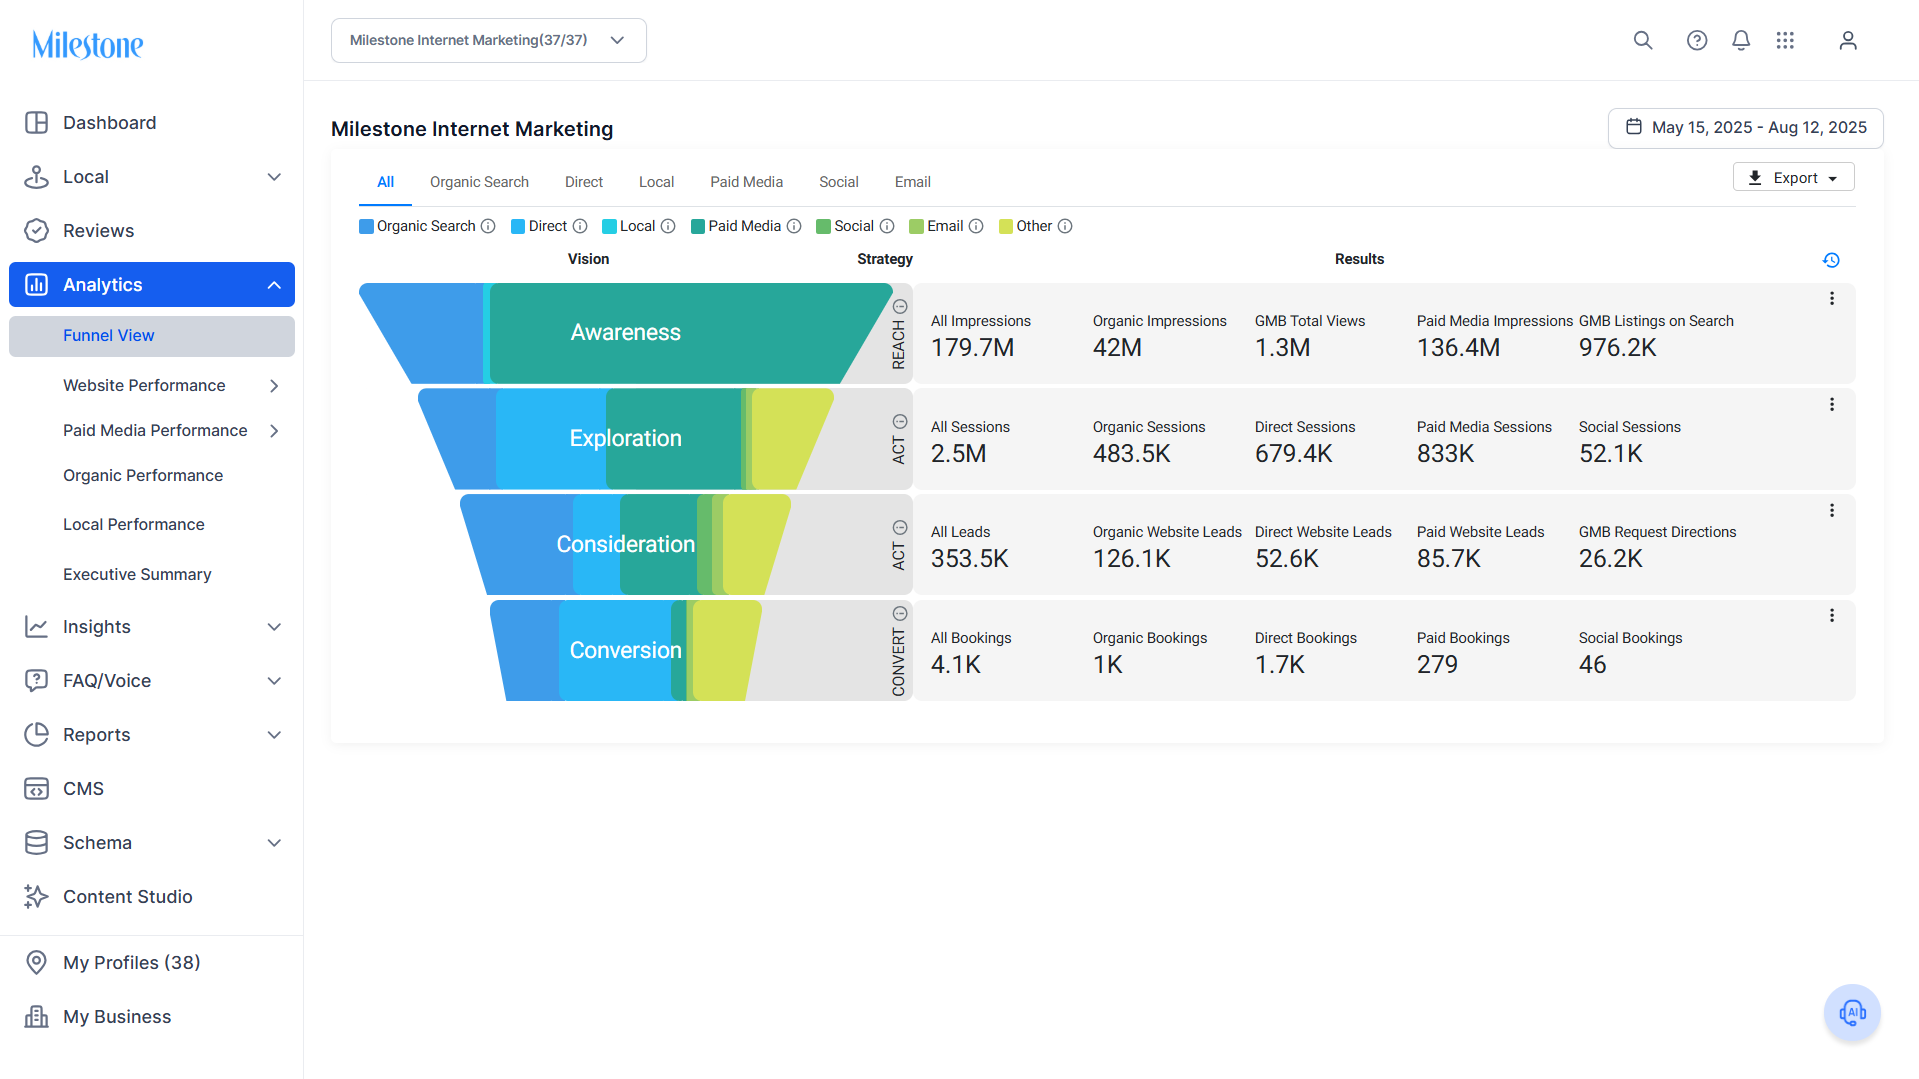Open the Milestone Internet Marketing account dropdown
This screenshot has width=1919, height=1079.
(x=489, y=40)
